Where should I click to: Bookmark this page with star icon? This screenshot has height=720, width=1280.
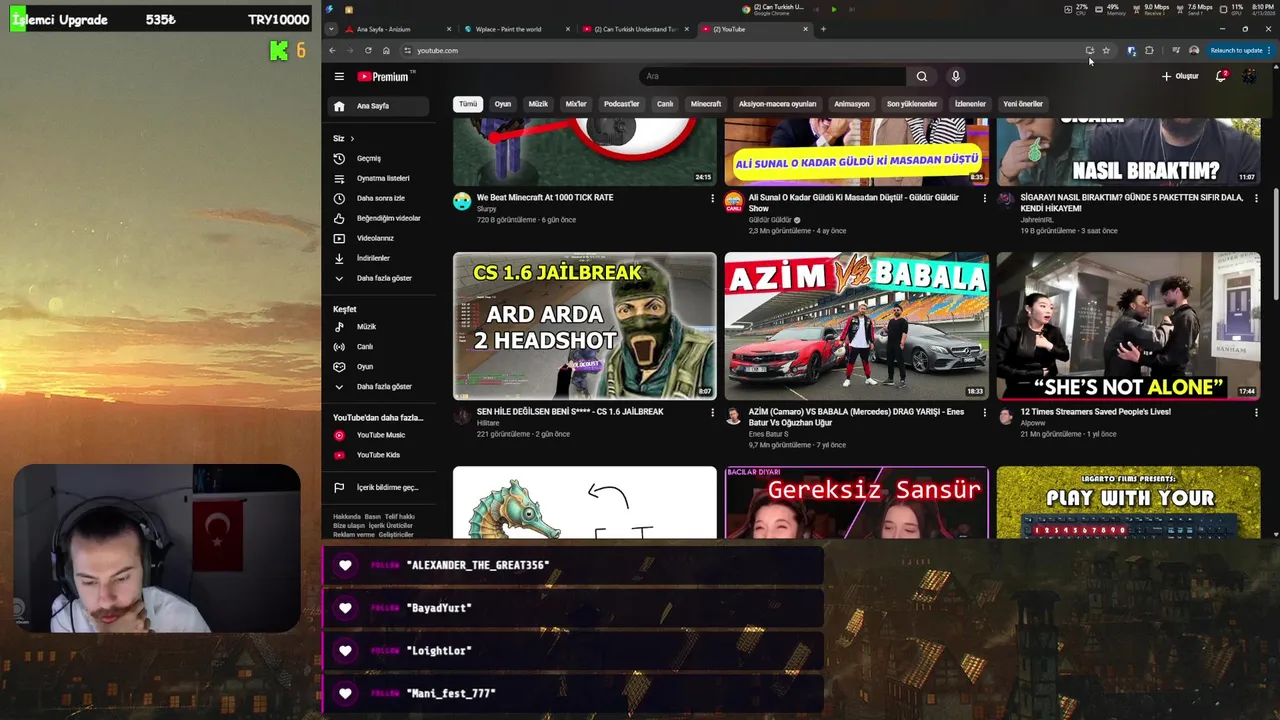[x=1106, y=50]
